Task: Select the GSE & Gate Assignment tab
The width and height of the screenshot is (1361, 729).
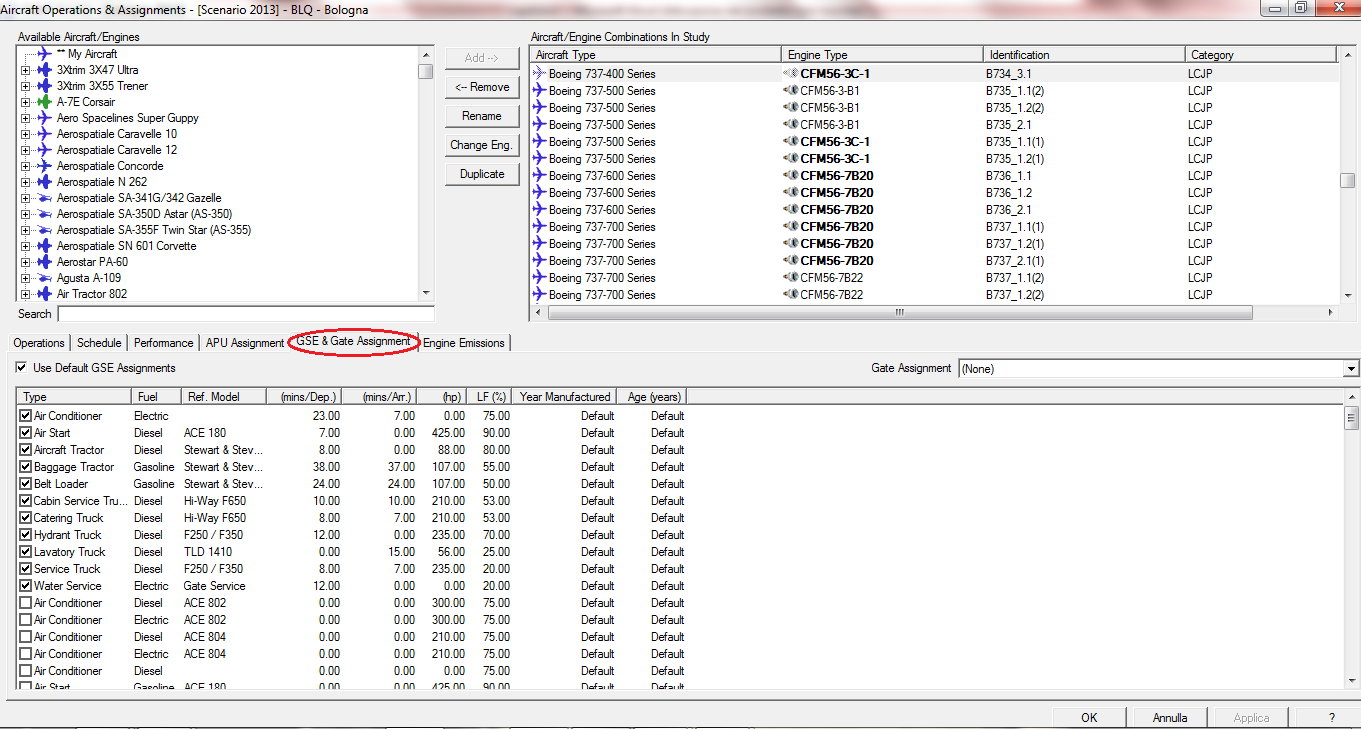Action: pyautogui.click(x=353, y=341)
